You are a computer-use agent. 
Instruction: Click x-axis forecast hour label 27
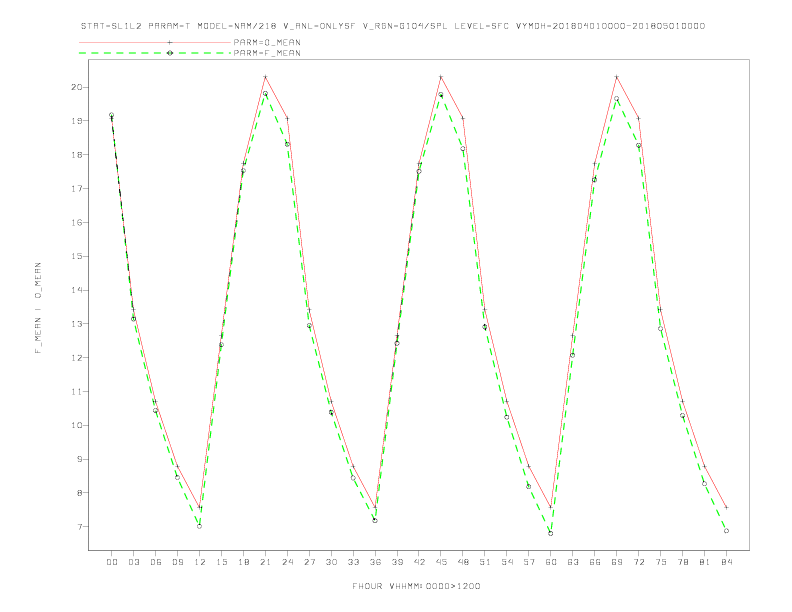click(x=309, y=562)
